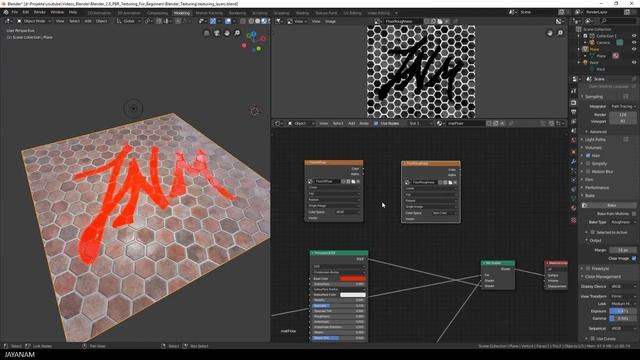Open the Blender logo menu
This screenshot has height=360, width=640.
(x=6, y=13)
